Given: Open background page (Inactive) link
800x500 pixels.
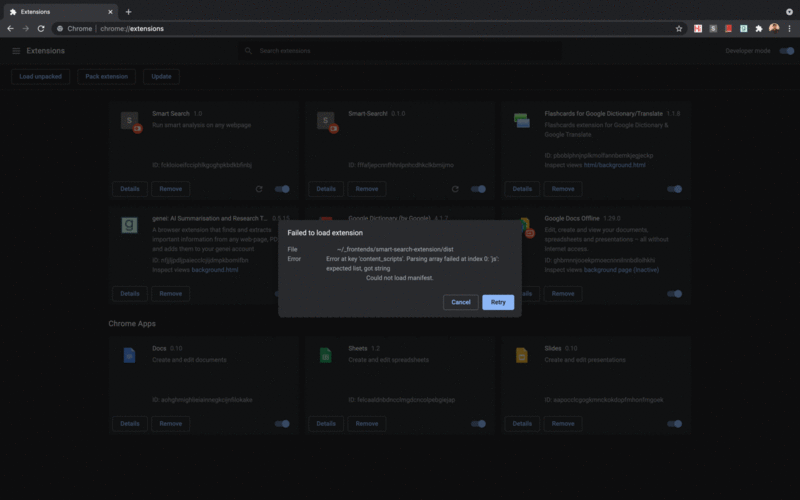Looking at the screenshot, I should pos(621,269).
